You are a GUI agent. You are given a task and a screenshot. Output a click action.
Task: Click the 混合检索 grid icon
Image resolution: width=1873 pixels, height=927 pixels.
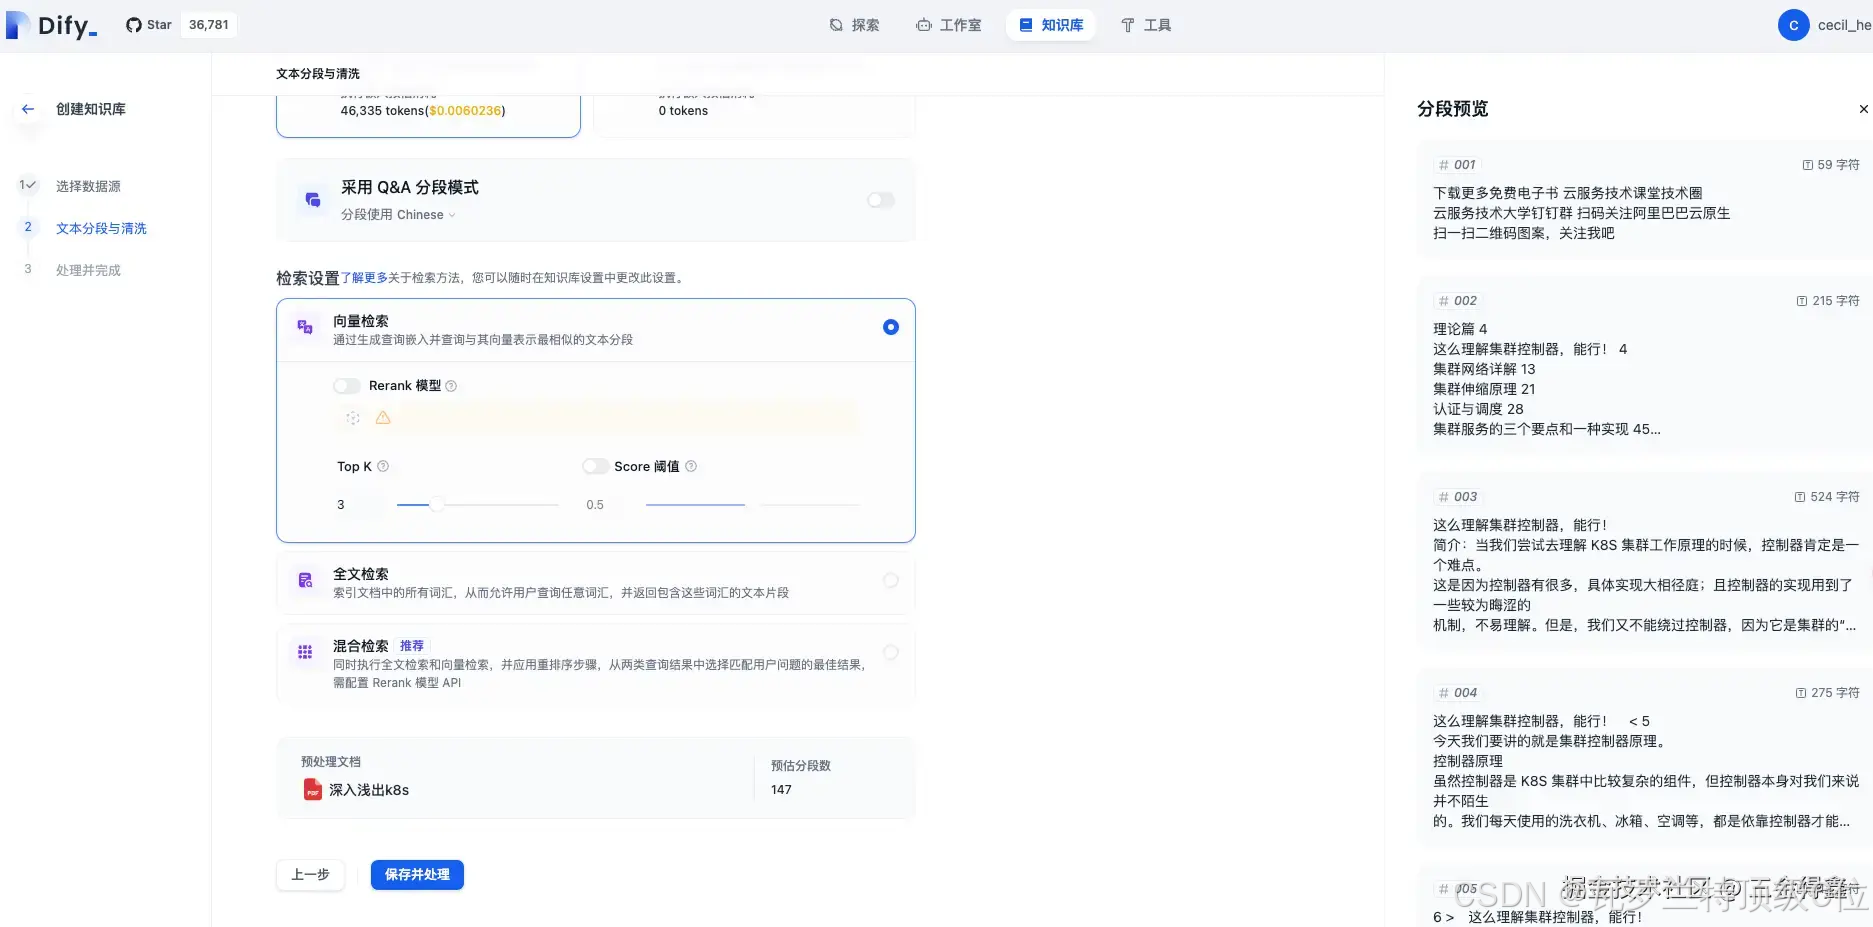(305, 652)
